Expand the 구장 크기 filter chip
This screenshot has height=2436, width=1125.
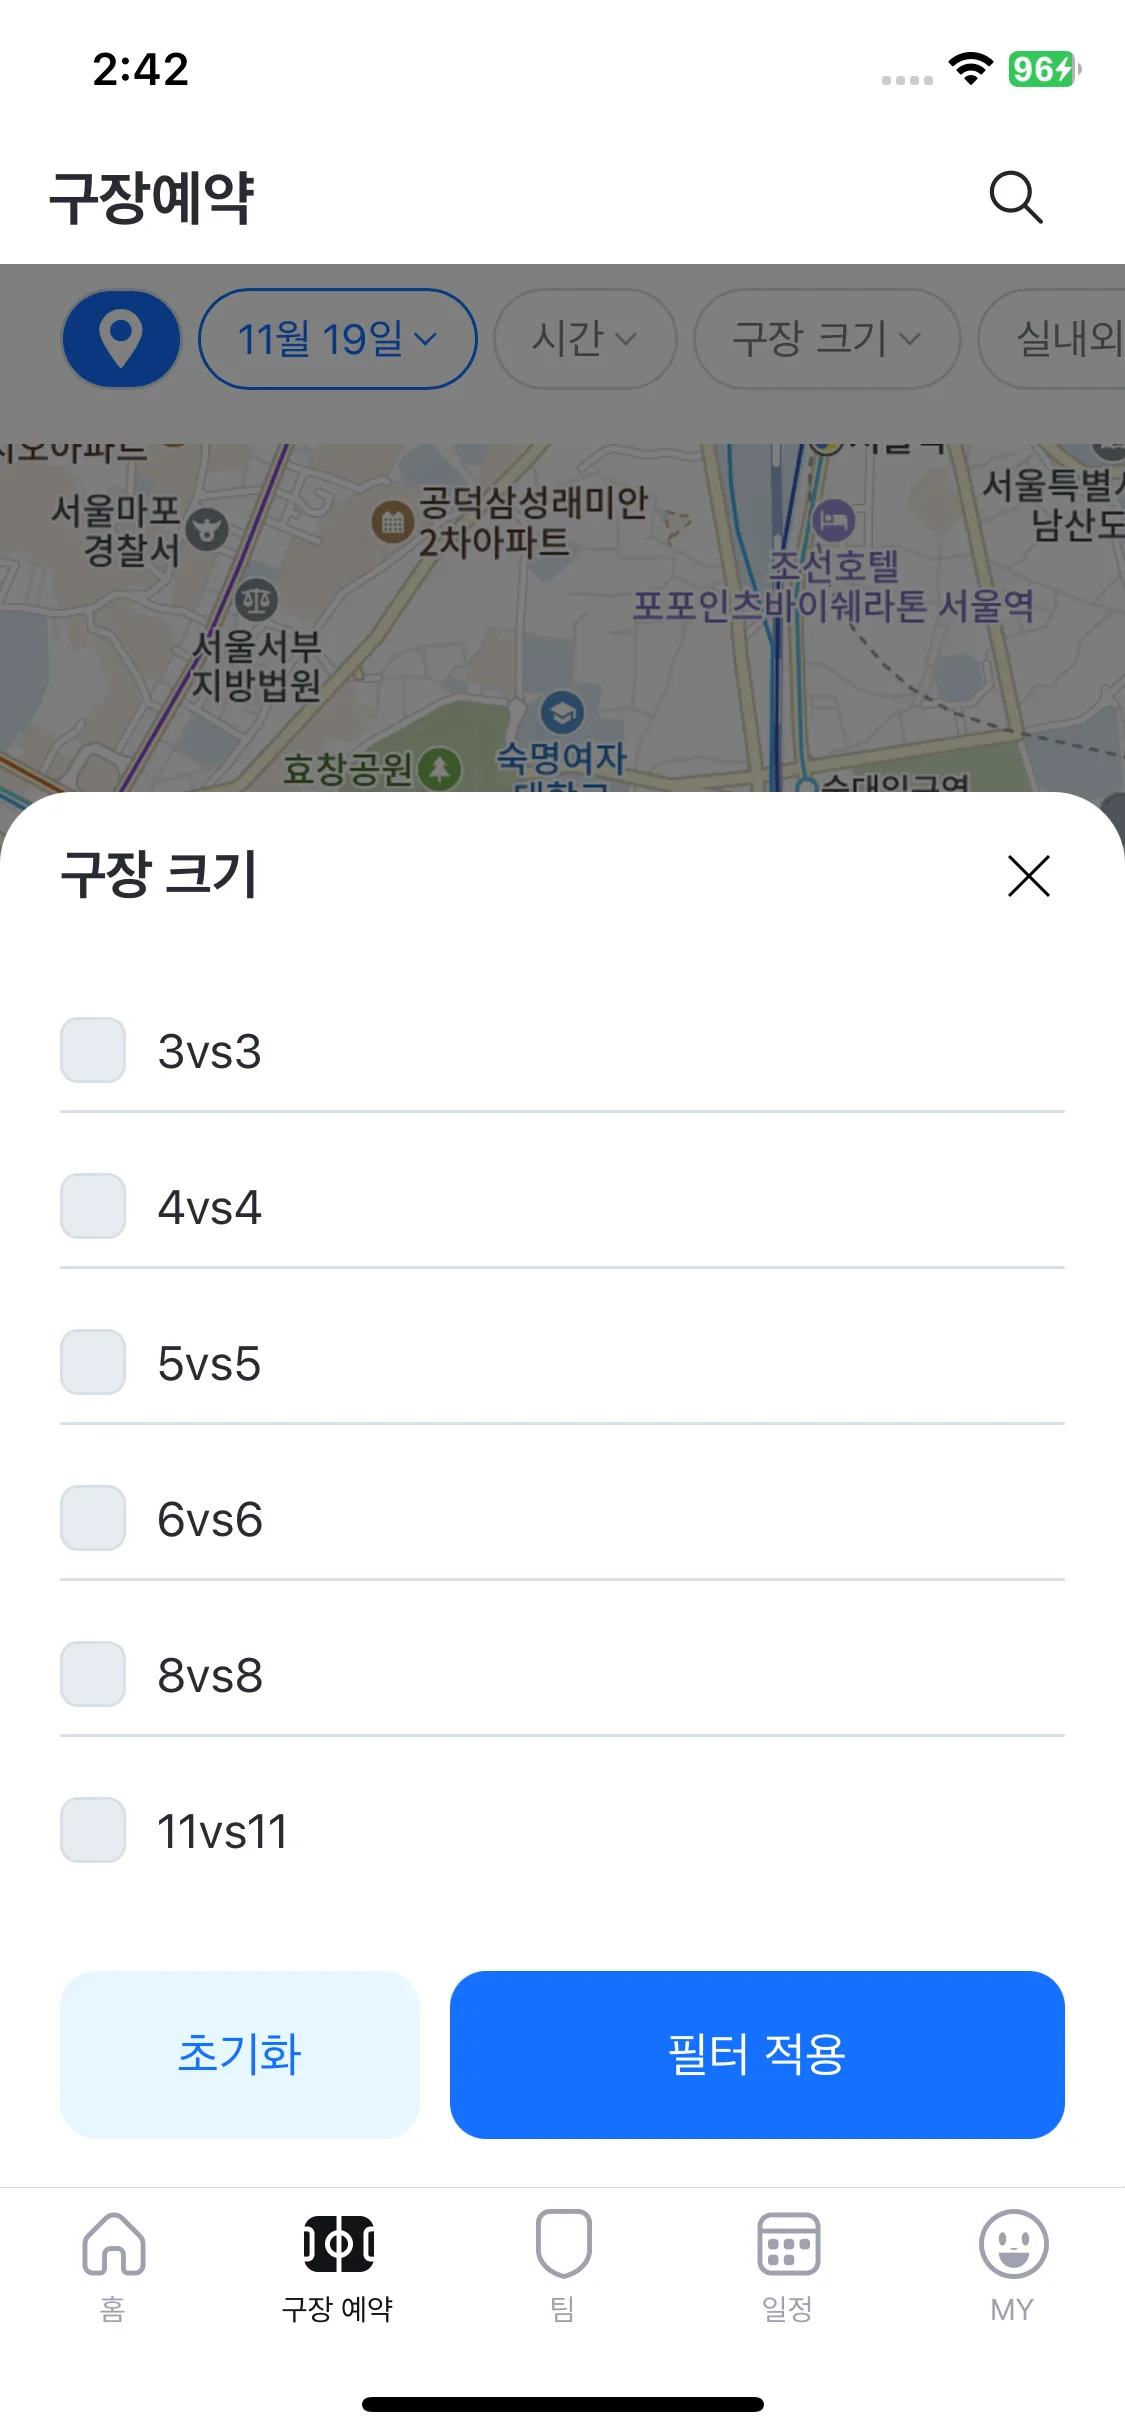pyautogui.click(x=826, y=339)
